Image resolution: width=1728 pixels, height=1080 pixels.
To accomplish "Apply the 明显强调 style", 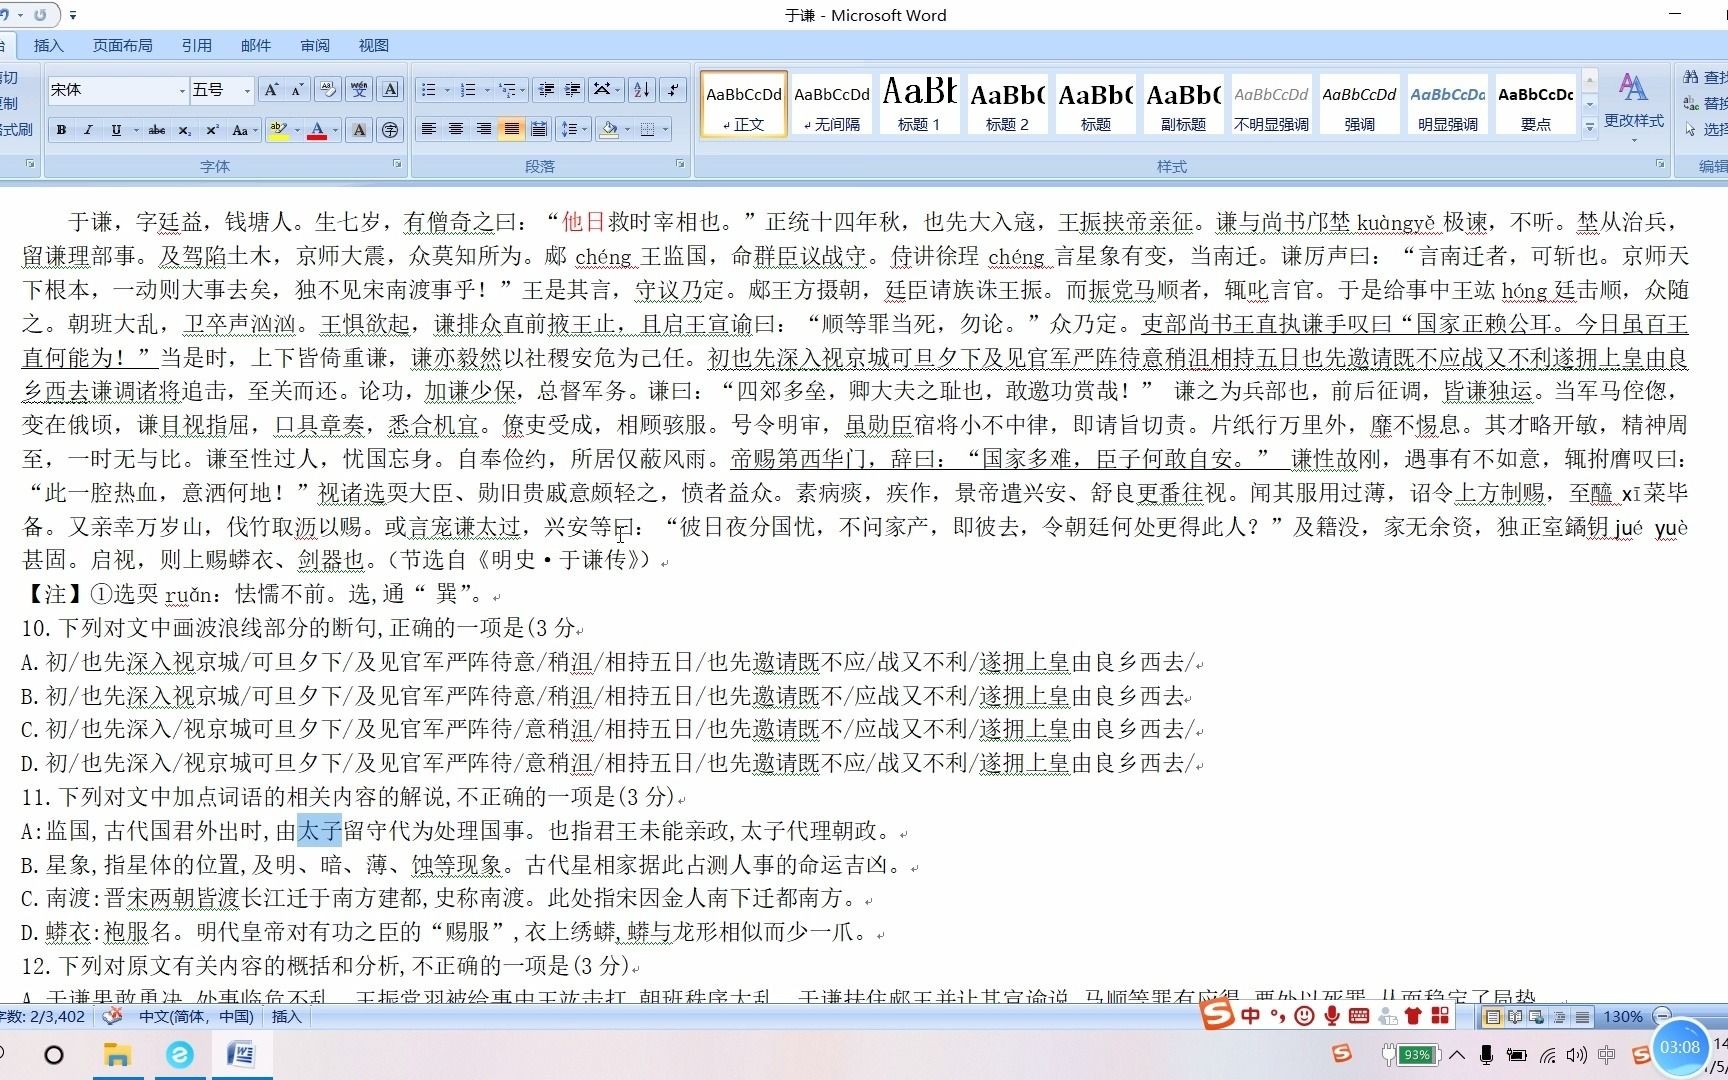I will point(1447,104).
